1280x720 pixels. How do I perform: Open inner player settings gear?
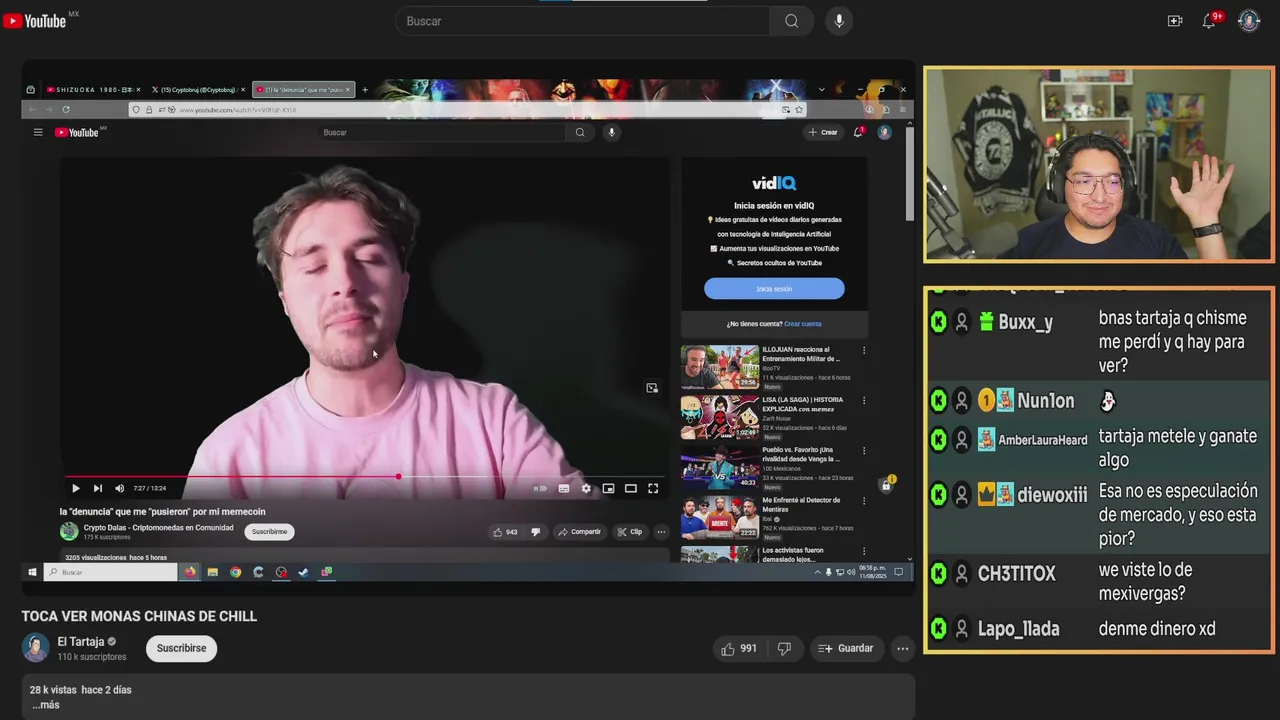586,488
